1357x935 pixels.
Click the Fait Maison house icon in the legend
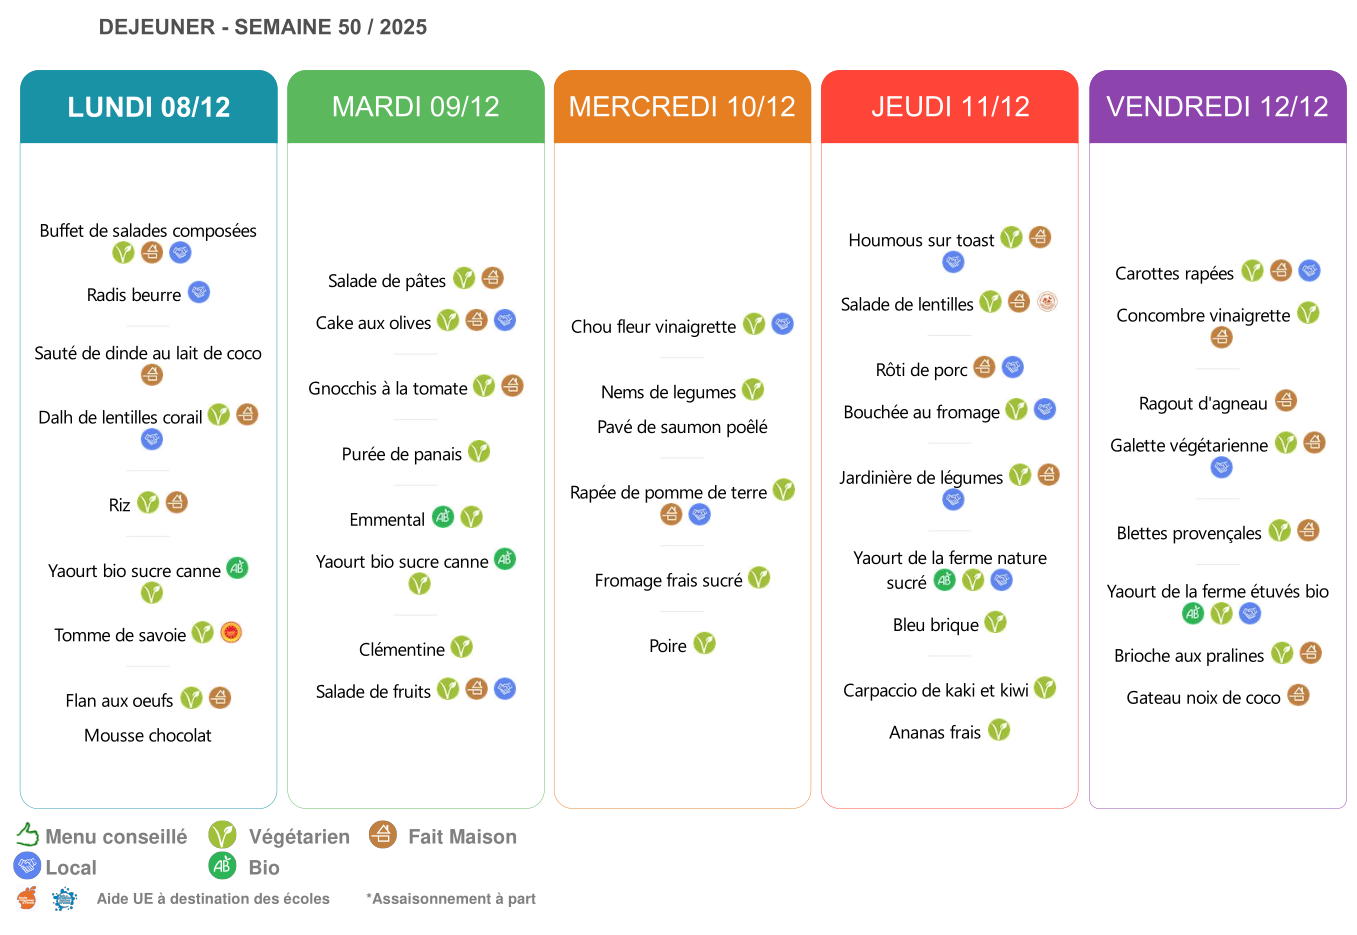pos(382,834)
